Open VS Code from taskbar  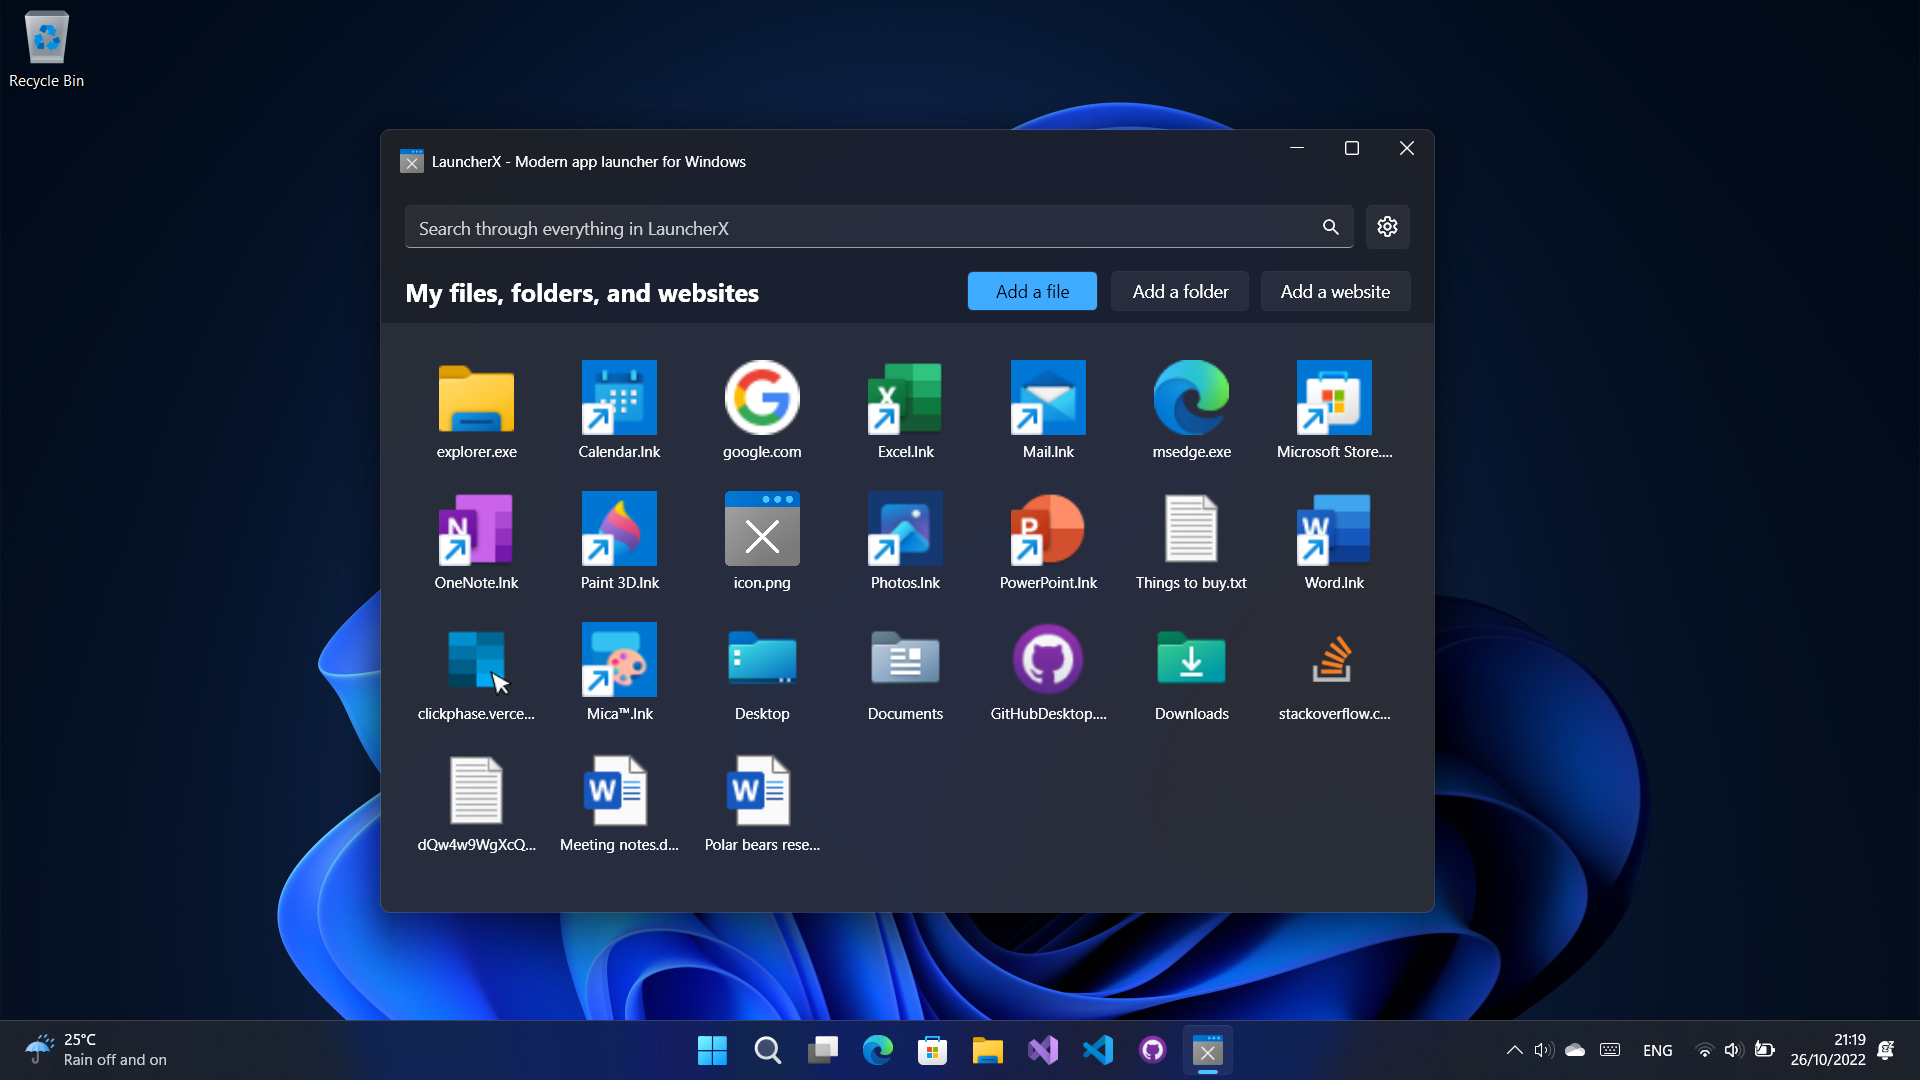coord(1097,1050)
